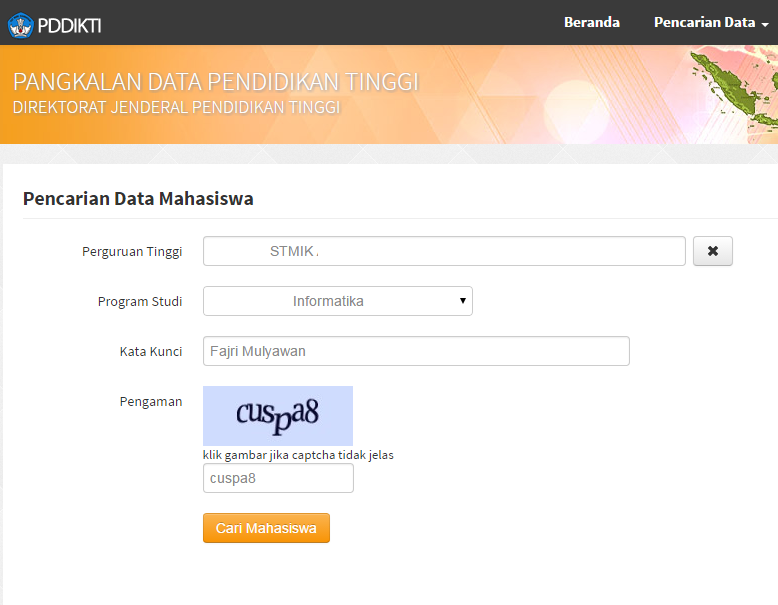Click the 'Pengaman' label

[151, 402]
